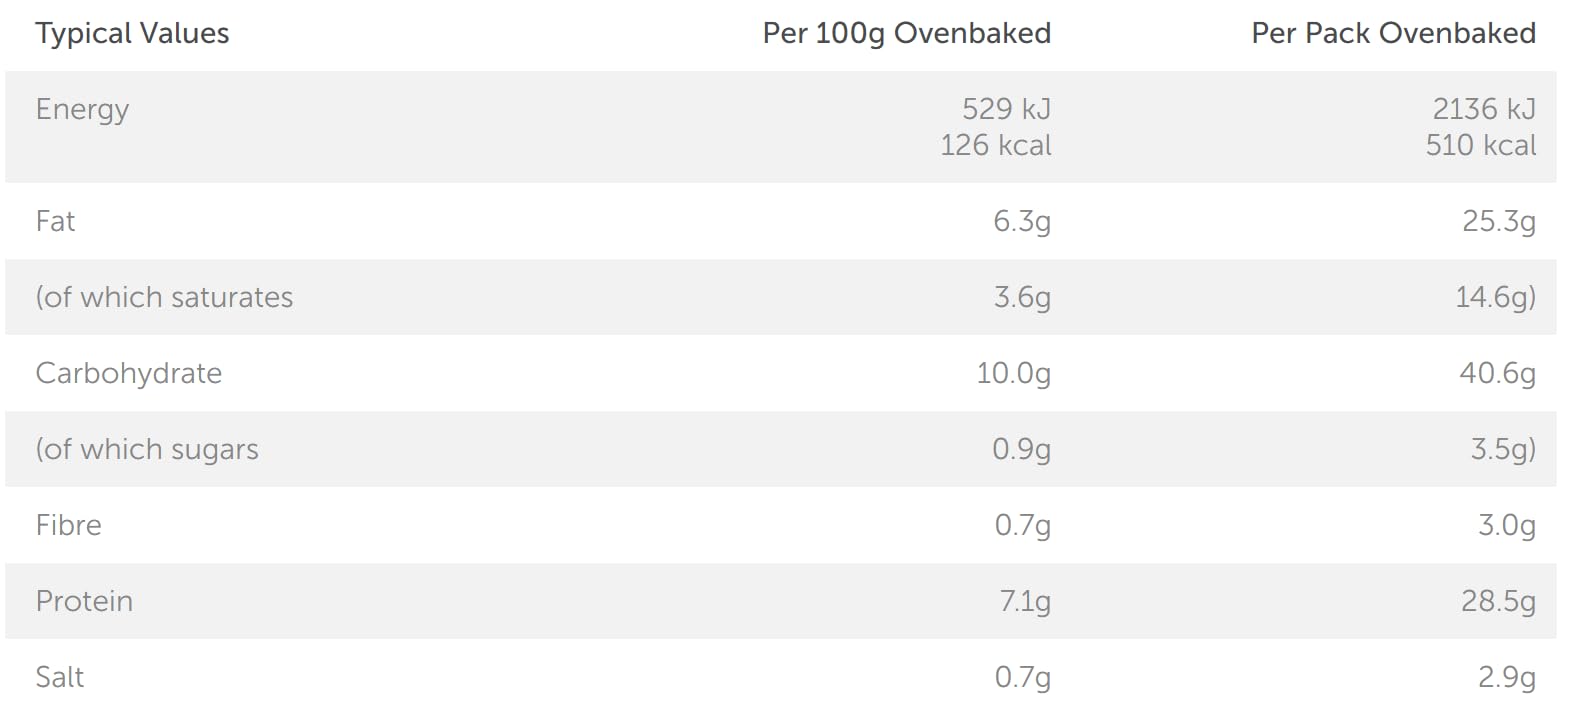The height and width of the screenshot is (724, 1570).
Task: Click the 2.9g salt per pack value
Action: tap(1506, 678)
